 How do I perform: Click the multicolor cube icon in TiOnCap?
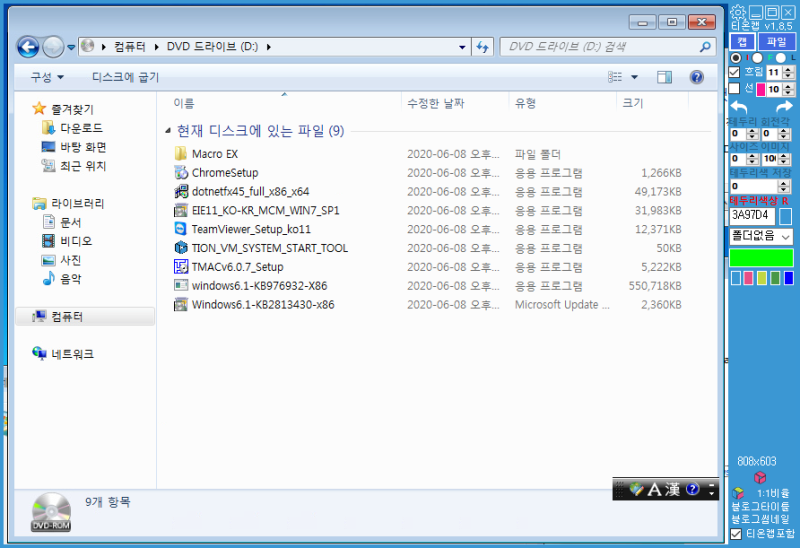pos(738,493)
